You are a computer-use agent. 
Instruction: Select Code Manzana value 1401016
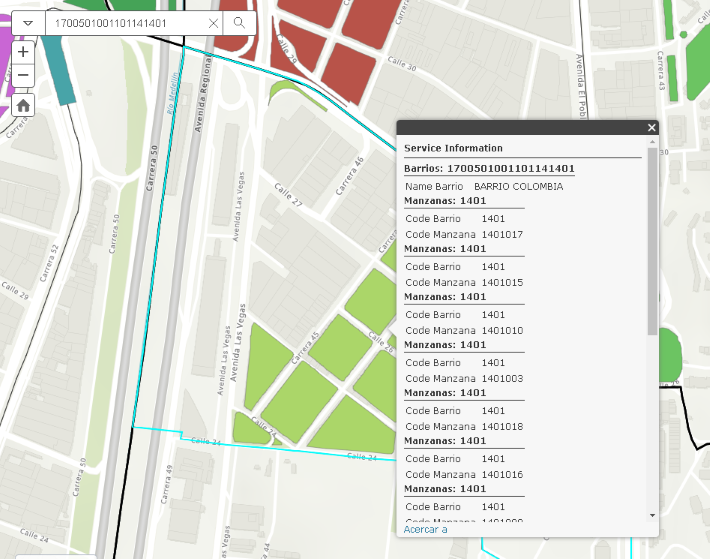tap(502, 474)
